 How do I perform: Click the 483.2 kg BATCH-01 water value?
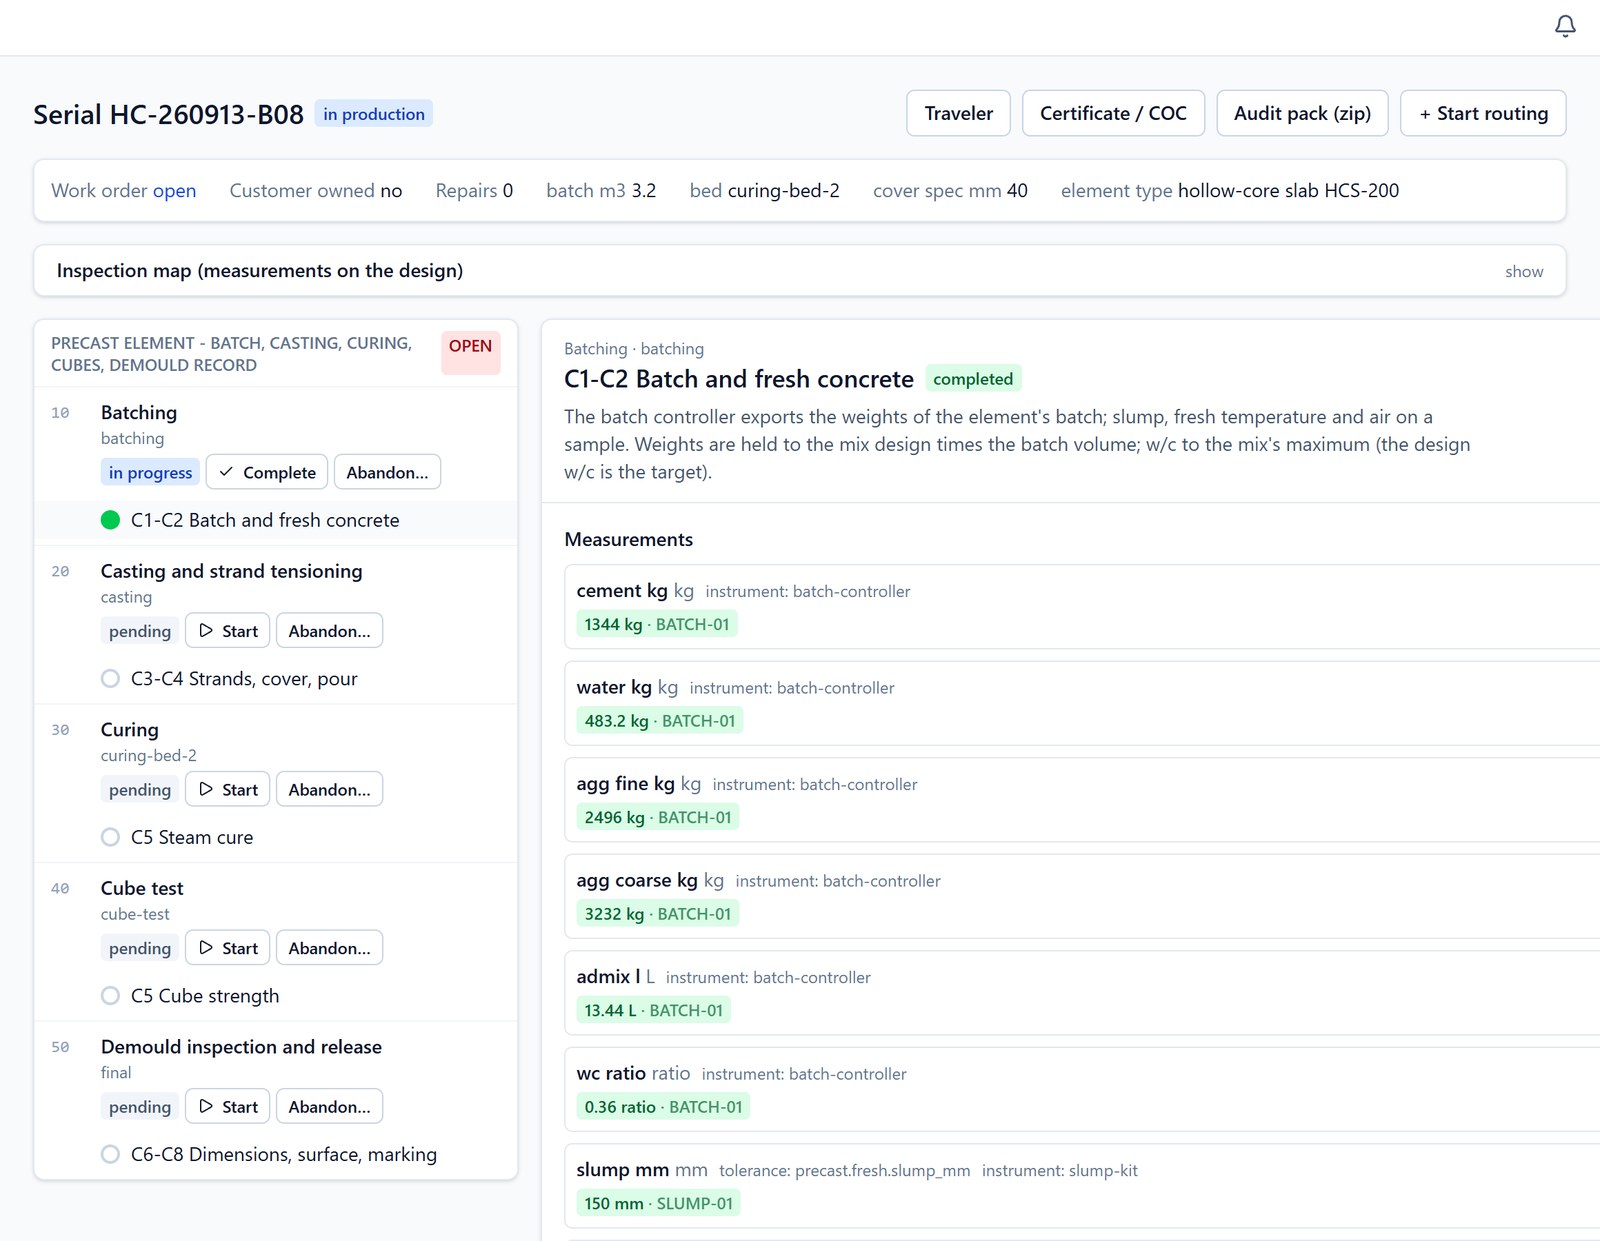point(660,721)
